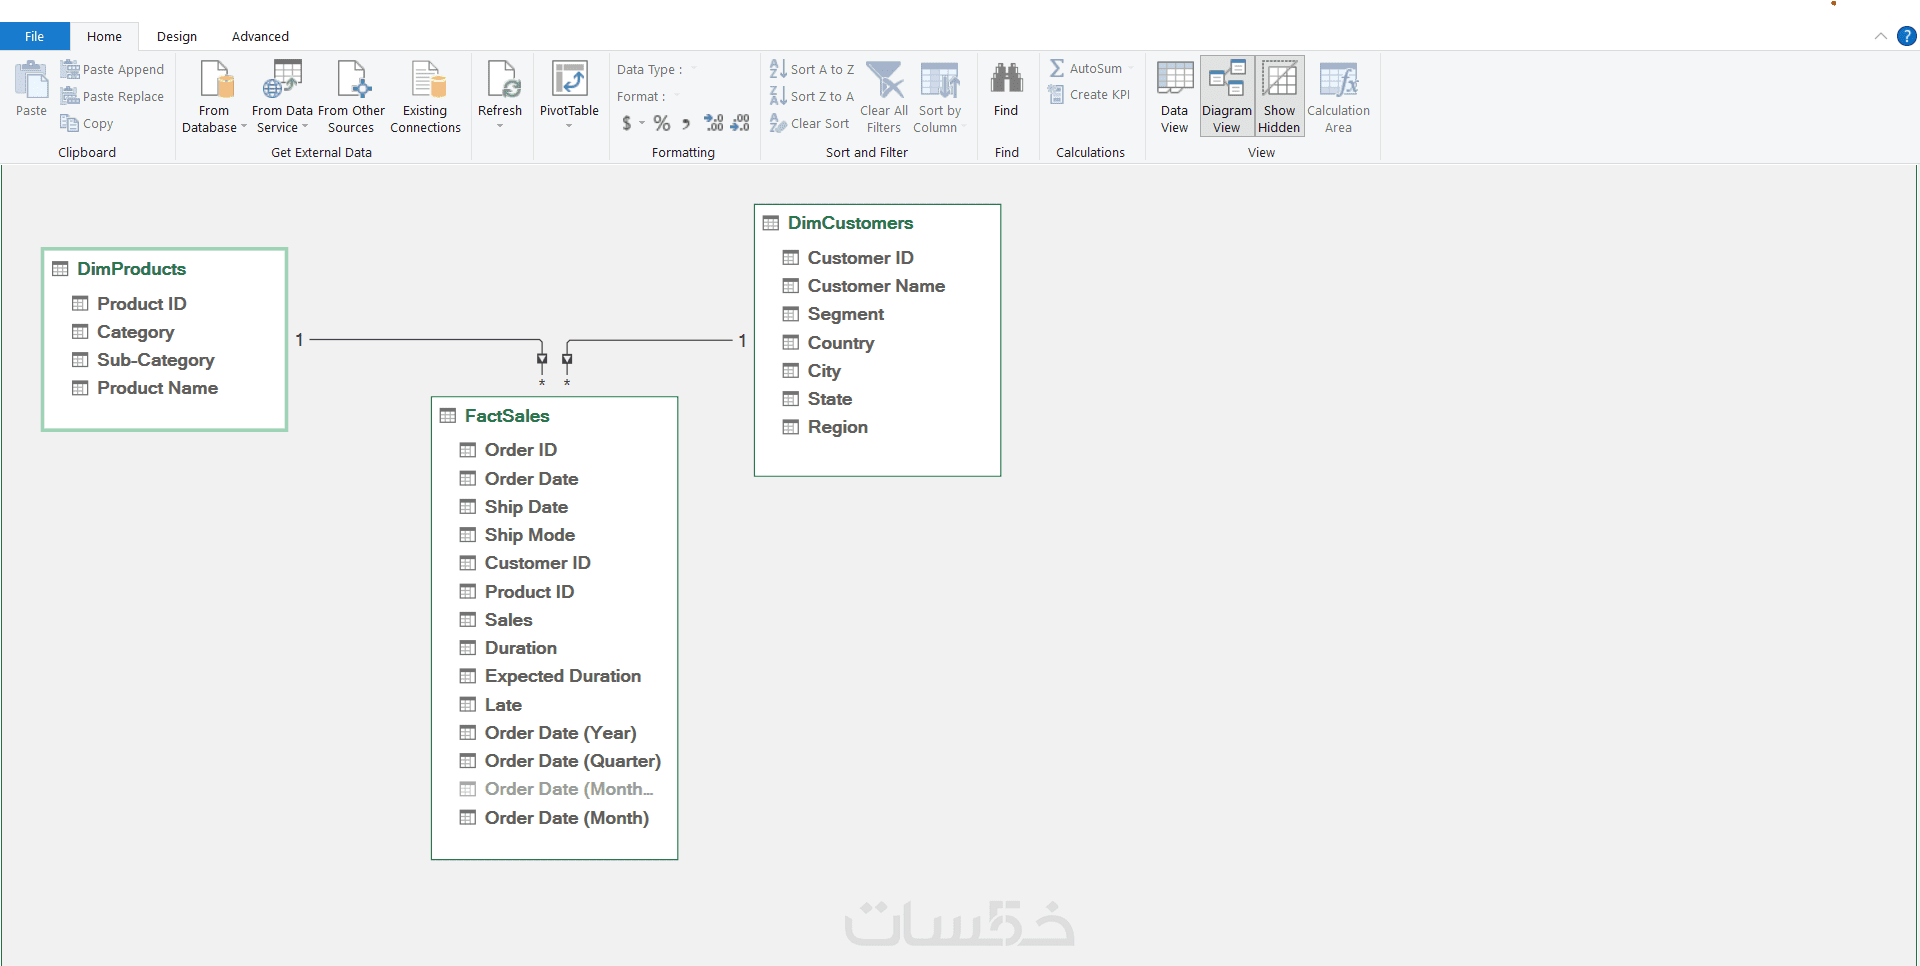Select the Order Date (Quarter) column
Viewport: 1920px width, 966px height.
(572, 761)
